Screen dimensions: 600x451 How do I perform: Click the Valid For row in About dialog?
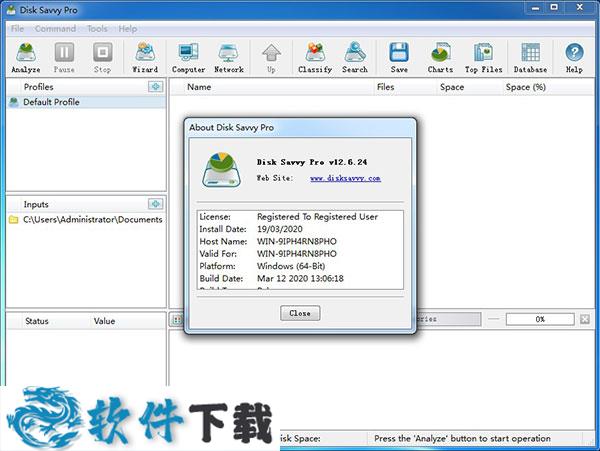pyautogui.click(x=300, y=254)
